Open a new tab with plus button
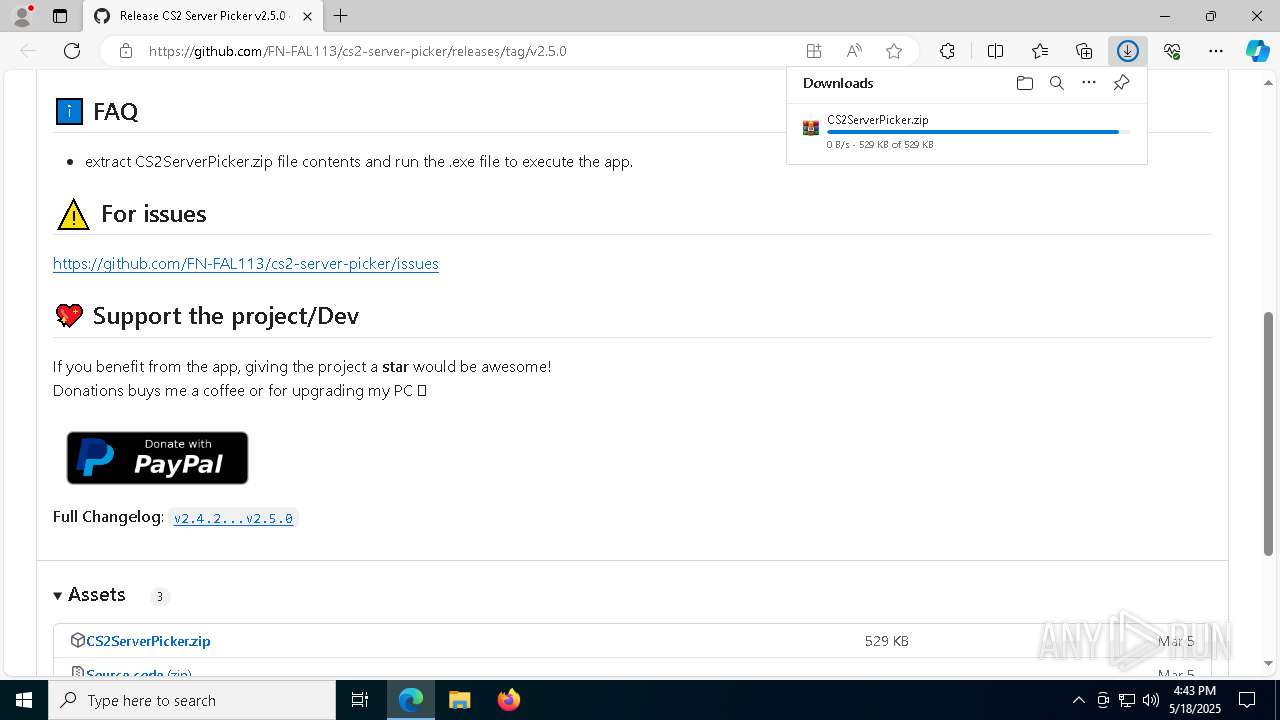Screen dimensions: 1280x720 (341, 16)
